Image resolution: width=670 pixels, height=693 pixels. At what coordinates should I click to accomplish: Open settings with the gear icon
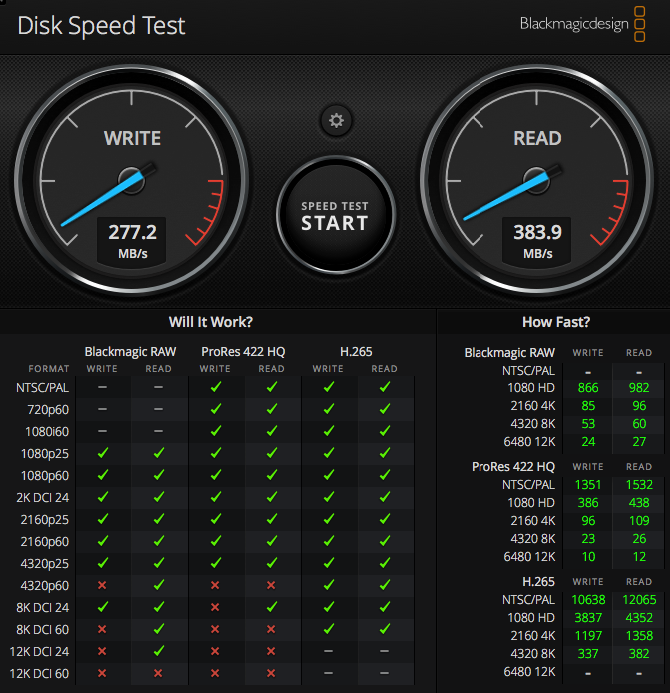pyautogui.click(x=336, y=120)
